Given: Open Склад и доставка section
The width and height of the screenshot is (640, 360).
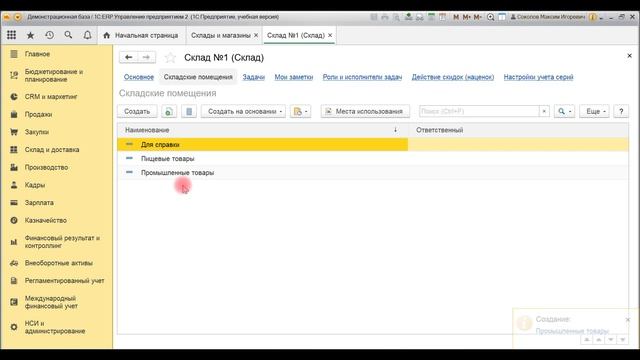Looking at the screenshot, I should (51, 149).
